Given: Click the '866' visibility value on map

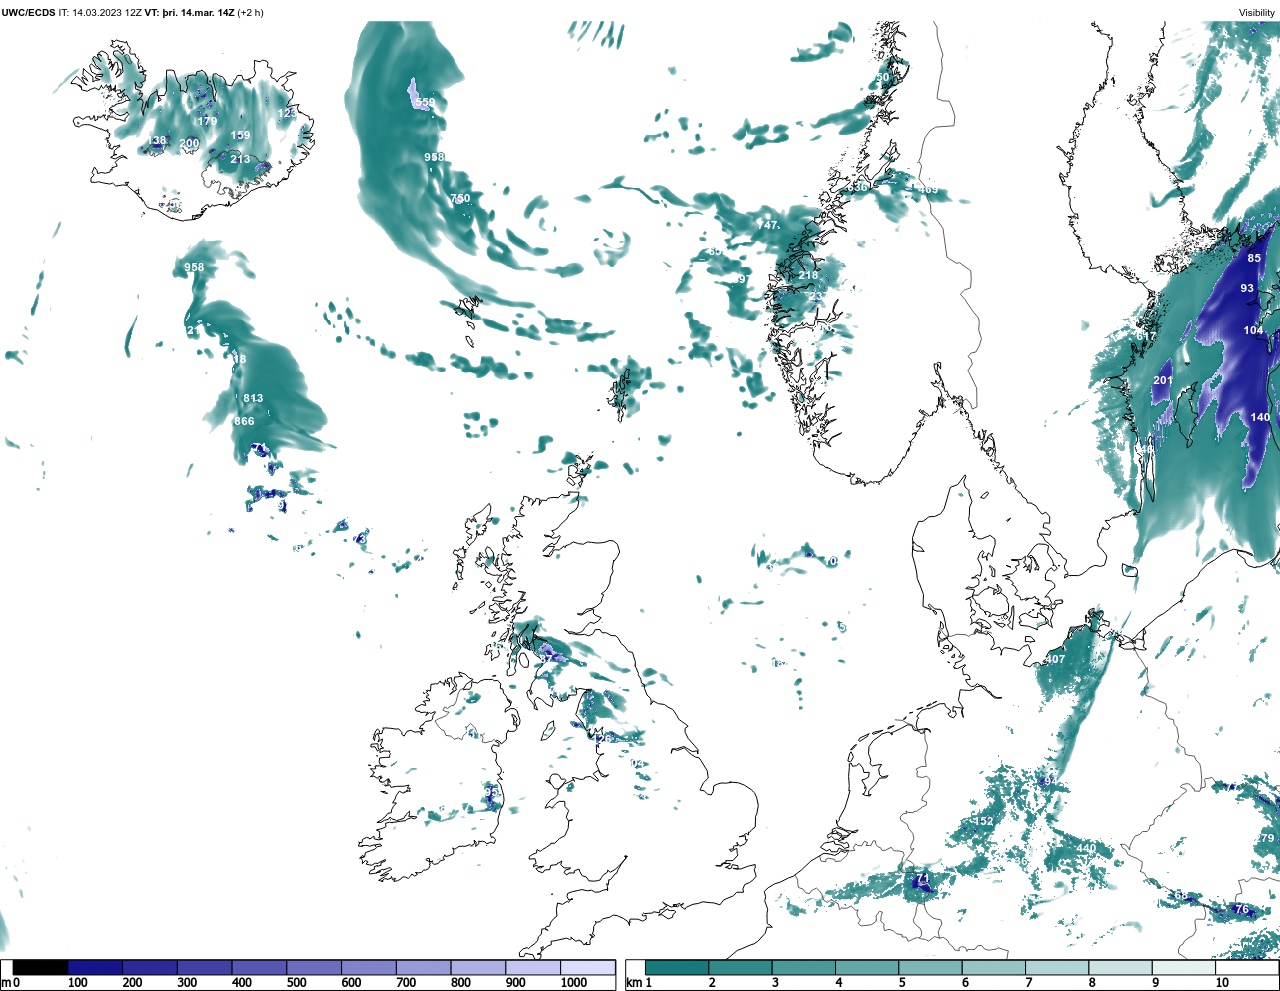Looking at the screenshot, I should pyautogui.click(x=244, y=422).
